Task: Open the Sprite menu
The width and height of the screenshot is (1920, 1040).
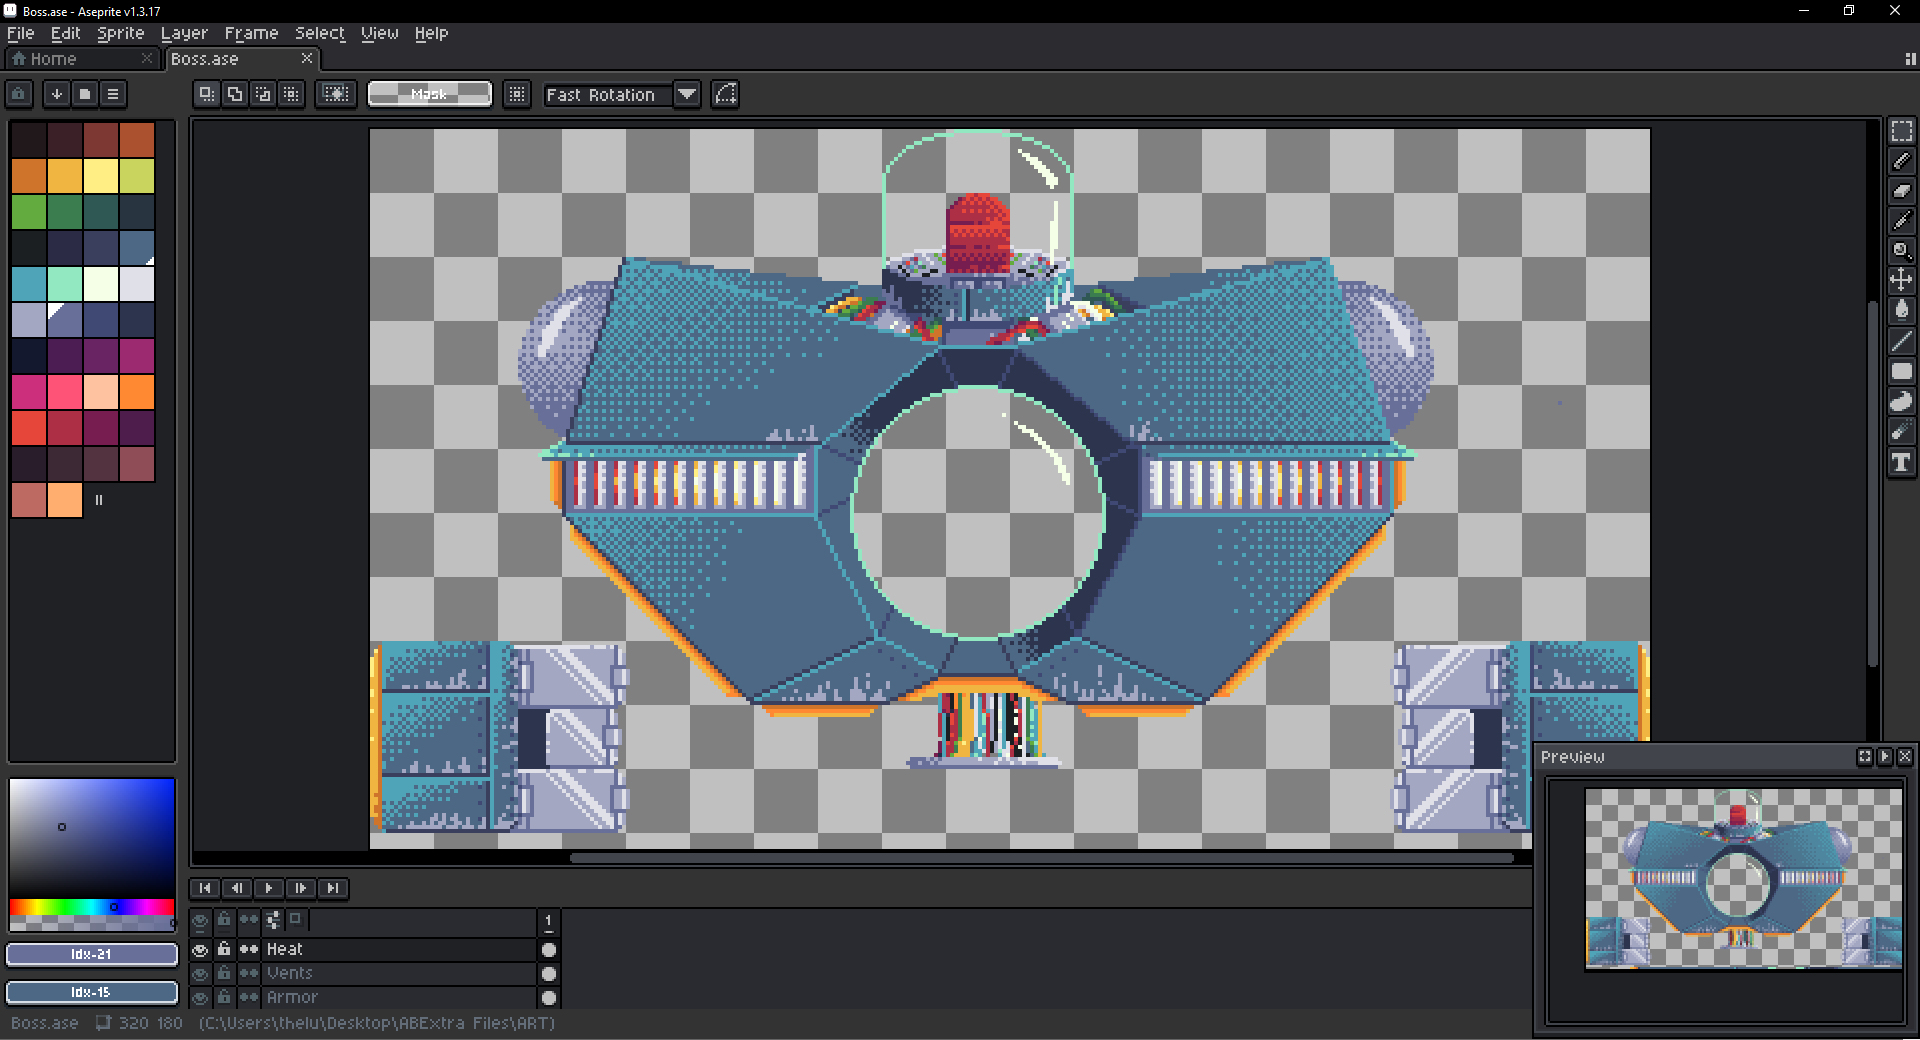Action: pos(120,33)
